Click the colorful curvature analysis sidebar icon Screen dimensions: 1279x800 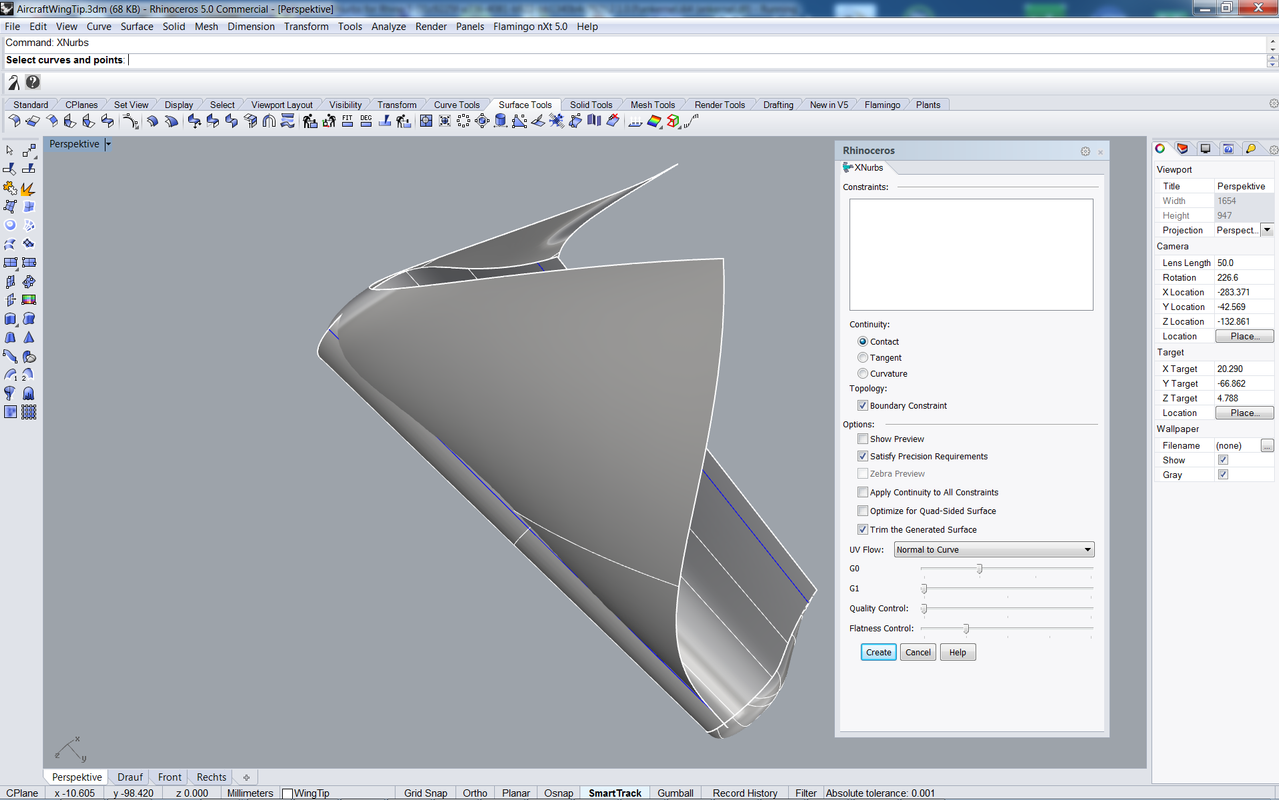(28, 299)
